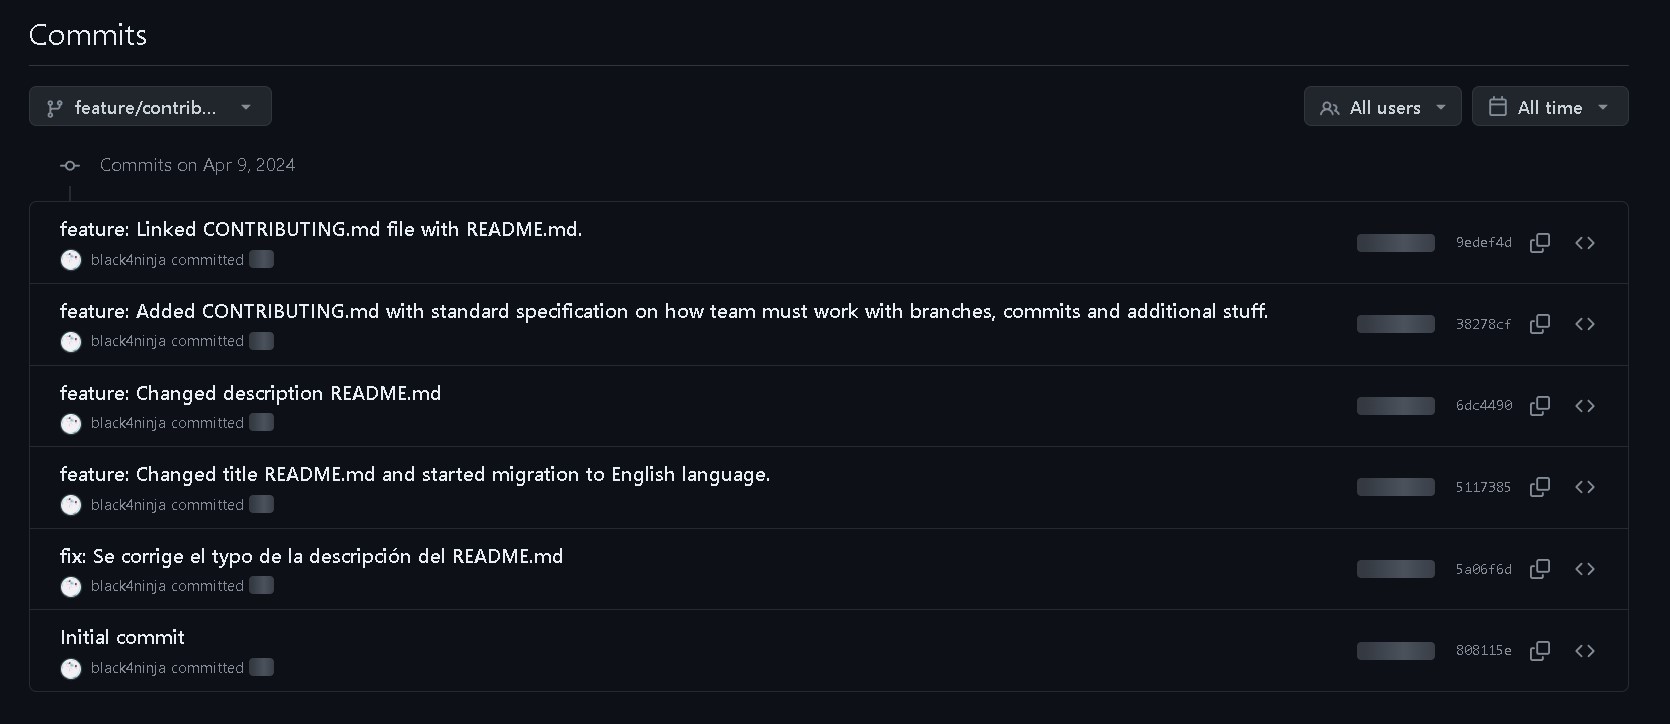The width and height of the screenshot is (1670, 724).
Task: Open the Spanish 'fix: Se corrige el typo' commit
Action: [x=311, y=556]
